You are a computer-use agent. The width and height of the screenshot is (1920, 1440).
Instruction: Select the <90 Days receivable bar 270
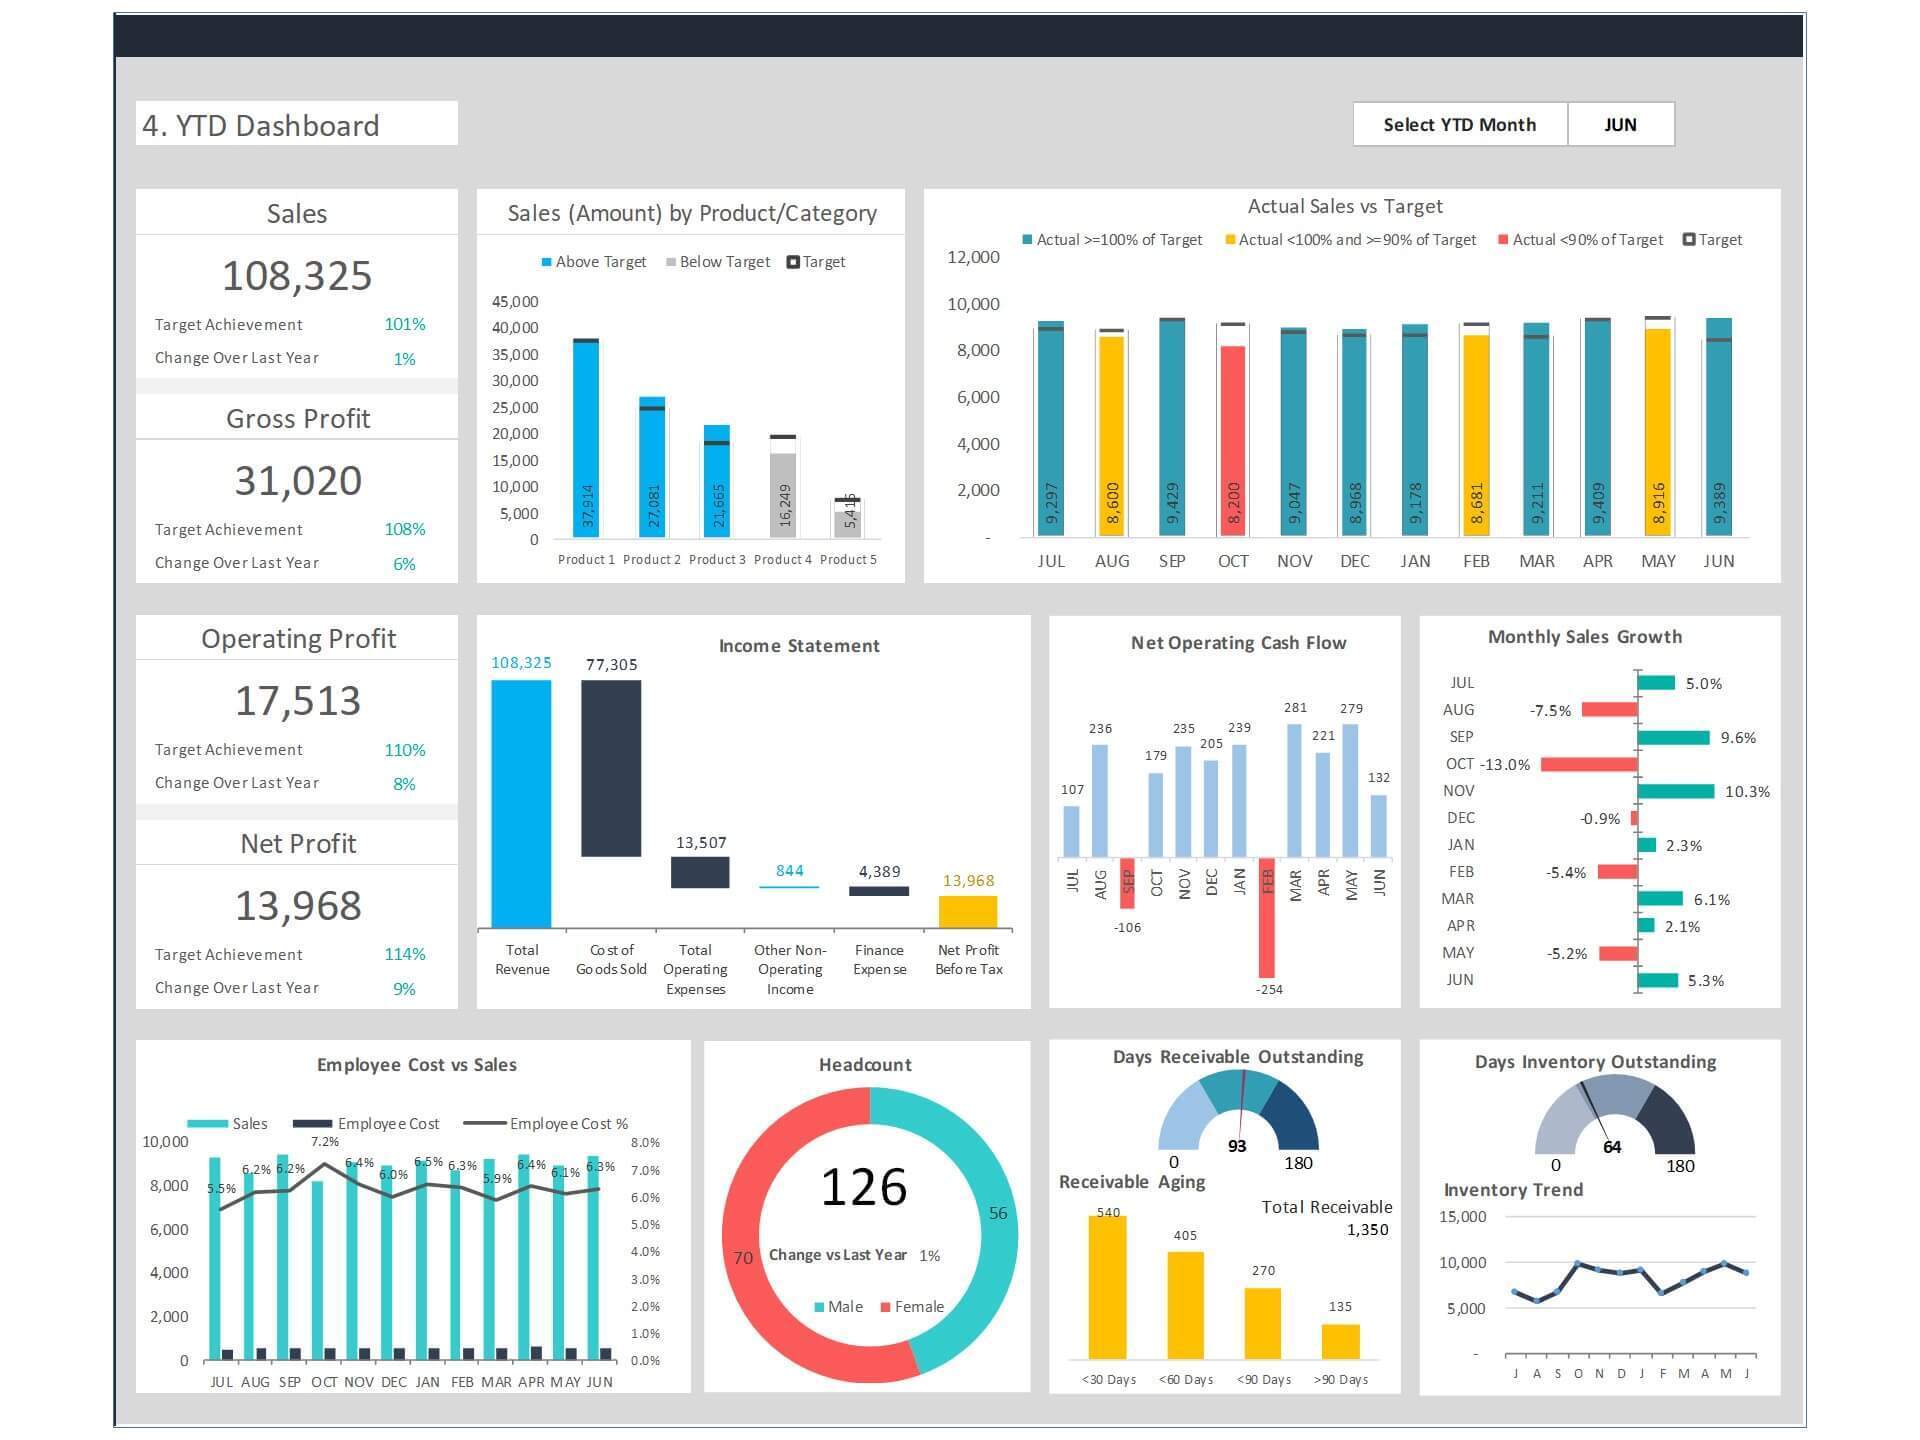[1263, 1323]
